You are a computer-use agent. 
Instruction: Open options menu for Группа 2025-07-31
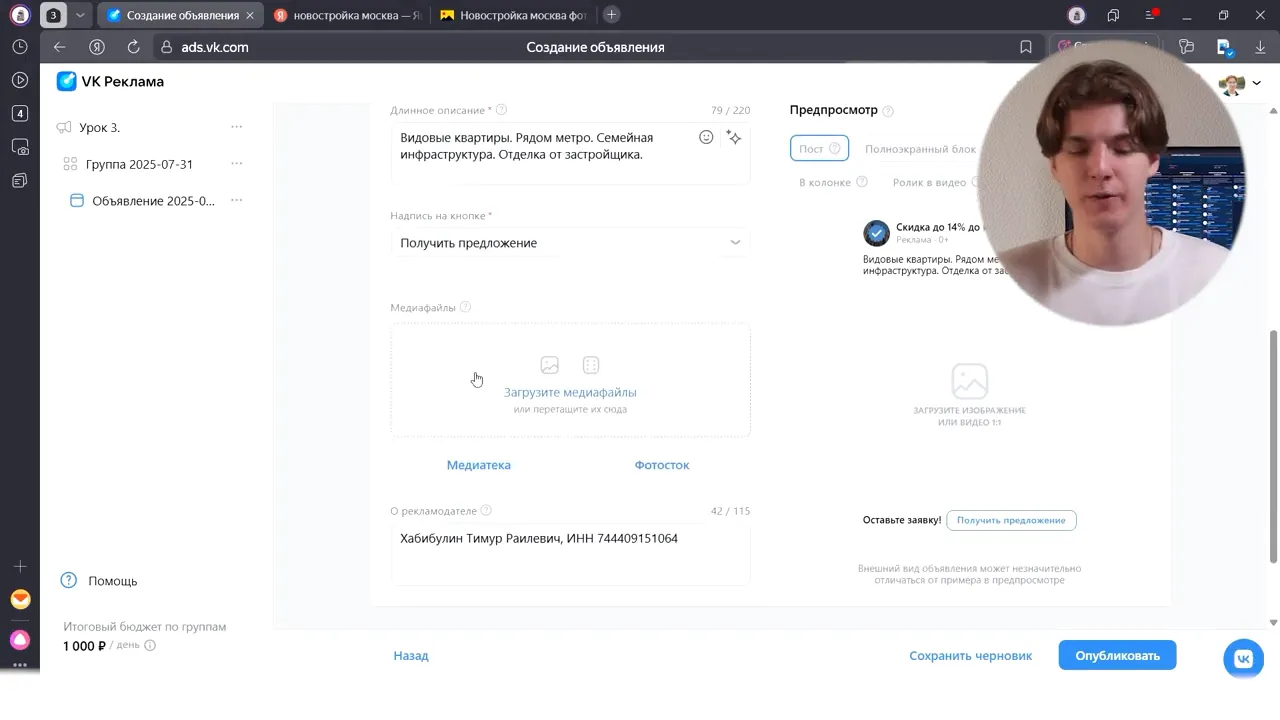236,163
